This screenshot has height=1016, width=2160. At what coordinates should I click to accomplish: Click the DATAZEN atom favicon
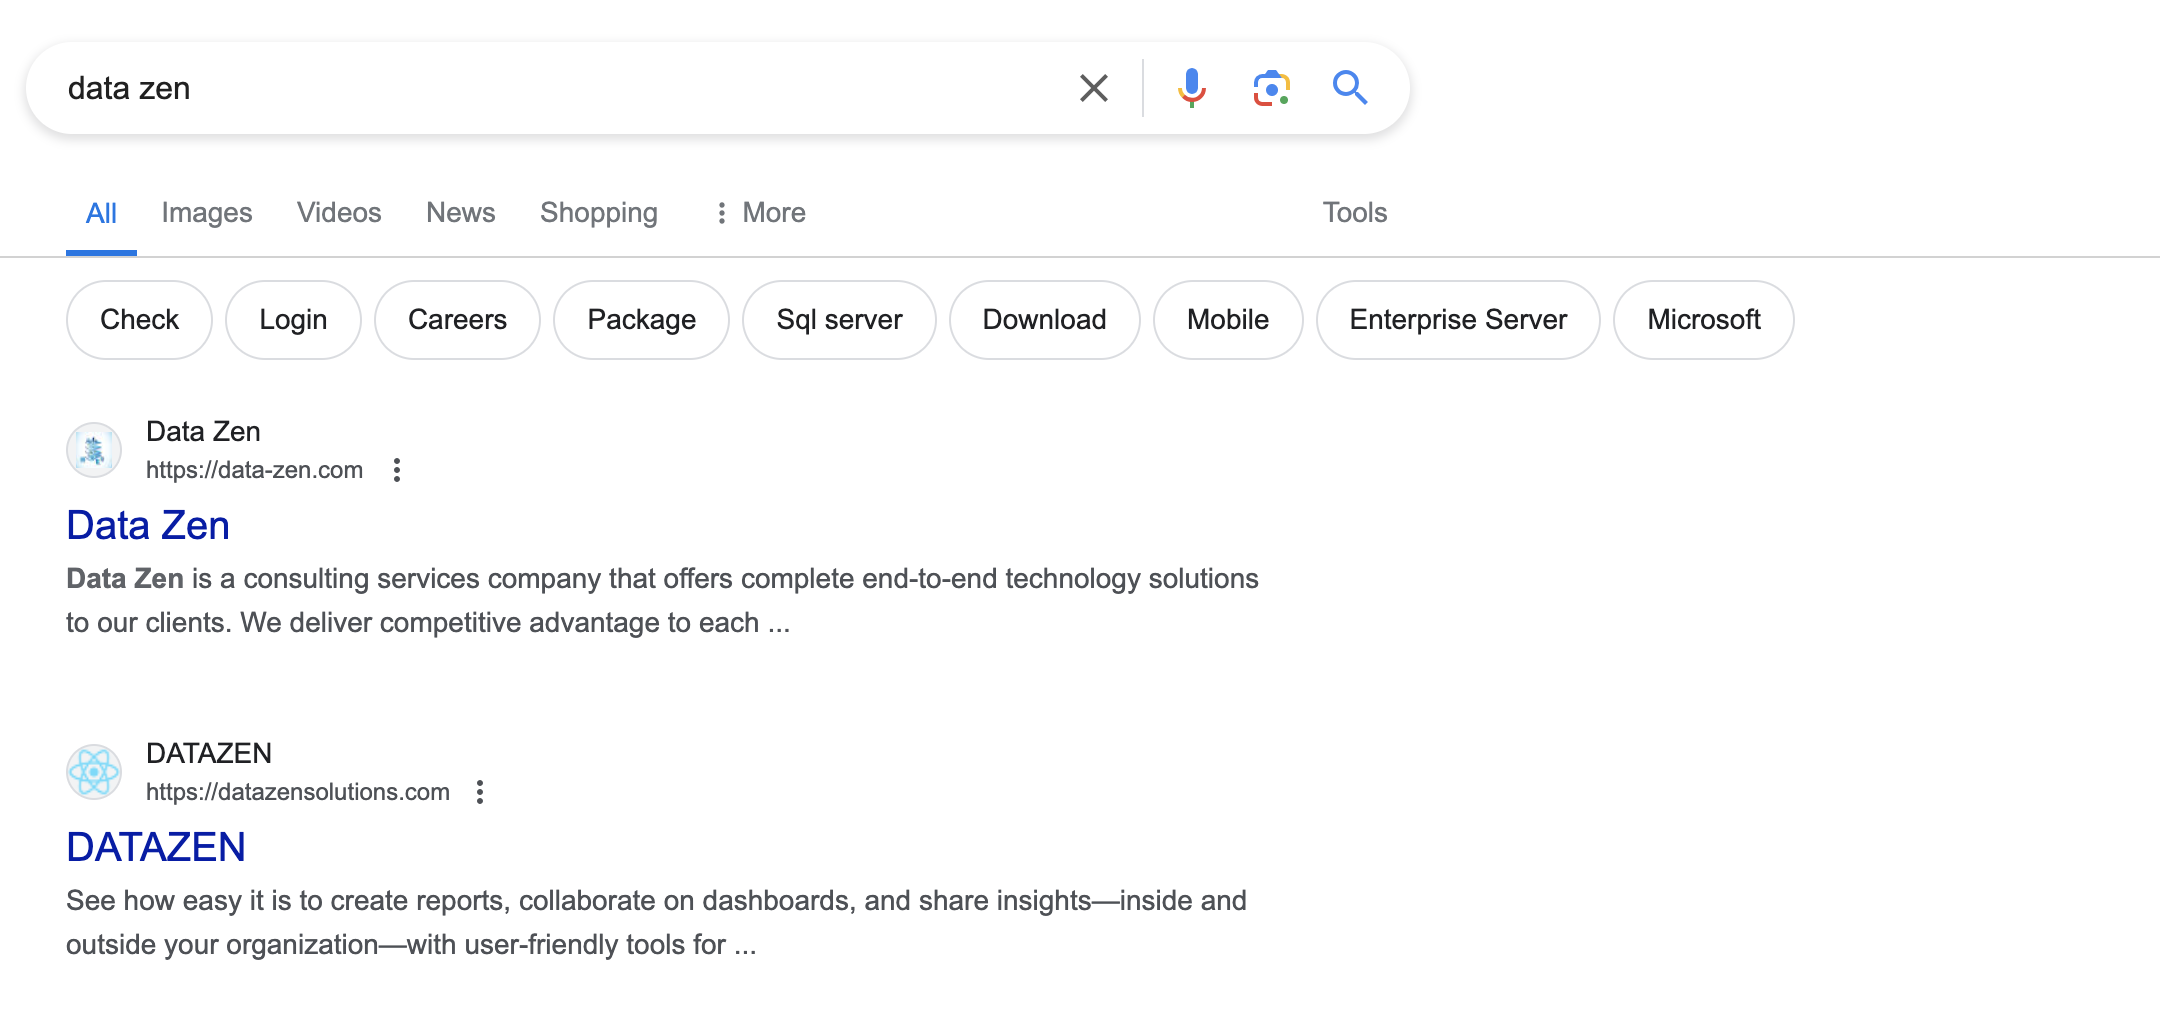pyautogui.click(x=94, y=772)
